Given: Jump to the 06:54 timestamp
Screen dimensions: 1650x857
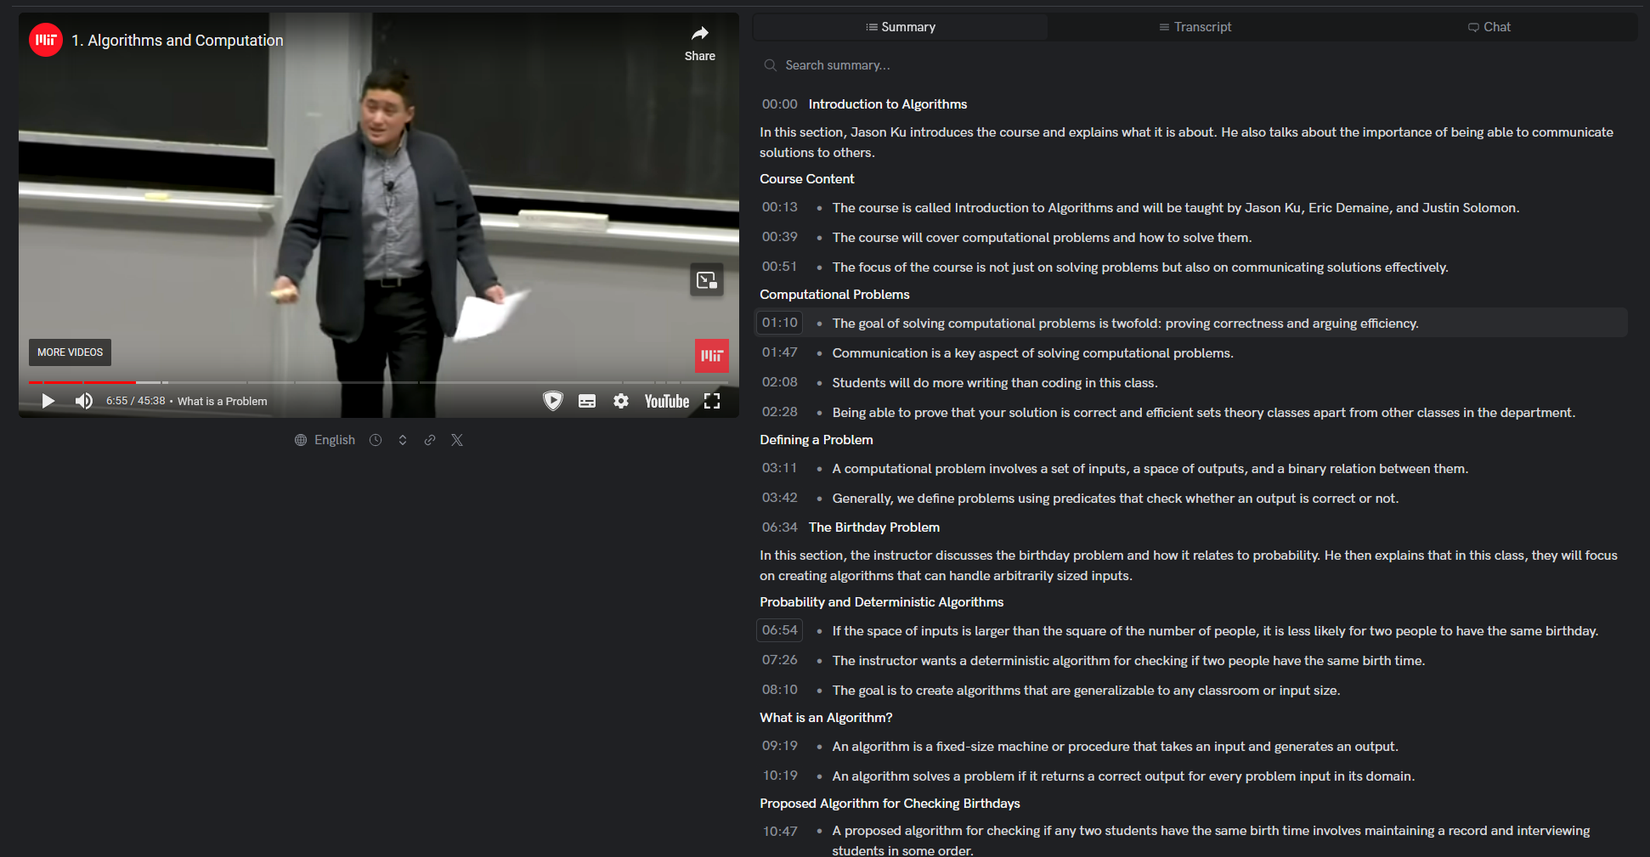Looking at the screenshot, I should tap(780, 631).
